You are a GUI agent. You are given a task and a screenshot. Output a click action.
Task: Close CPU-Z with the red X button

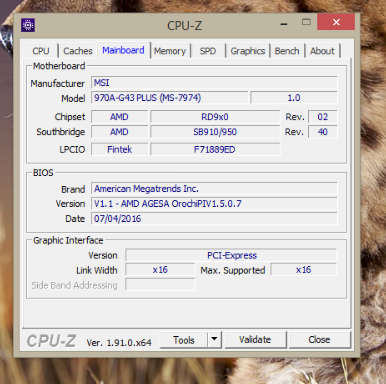[336, 22]
